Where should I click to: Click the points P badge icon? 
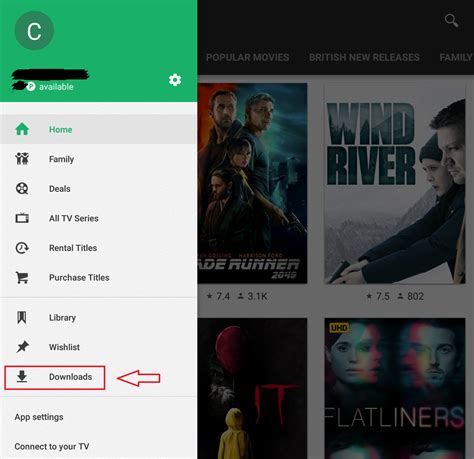(31, 87)
